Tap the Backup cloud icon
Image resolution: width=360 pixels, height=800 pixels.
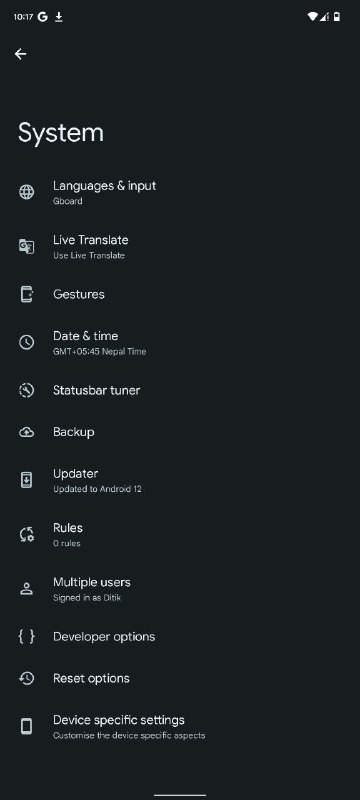pyautogui.click(x=27, y=432)
